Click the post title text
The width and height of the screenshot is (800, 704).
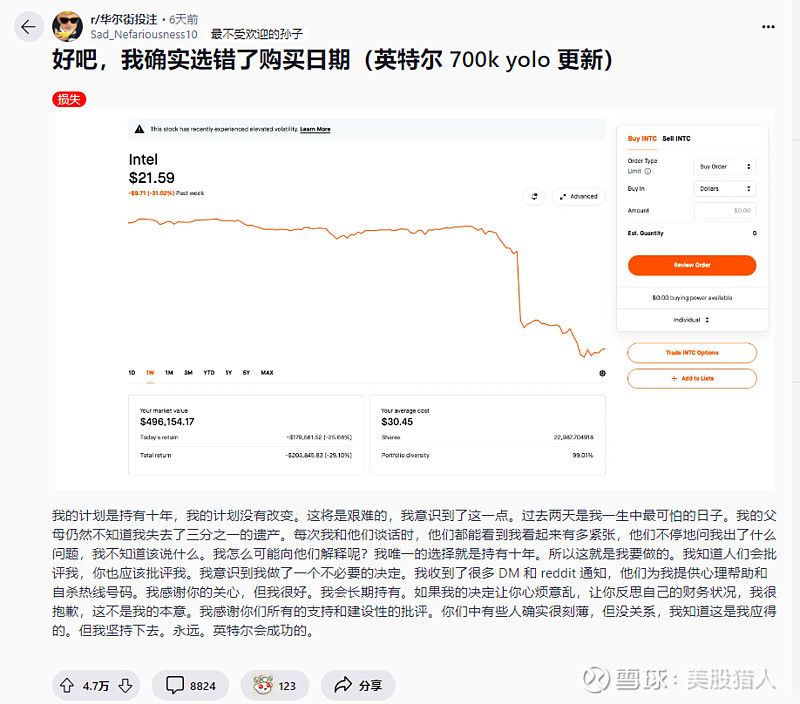(332, 60)
